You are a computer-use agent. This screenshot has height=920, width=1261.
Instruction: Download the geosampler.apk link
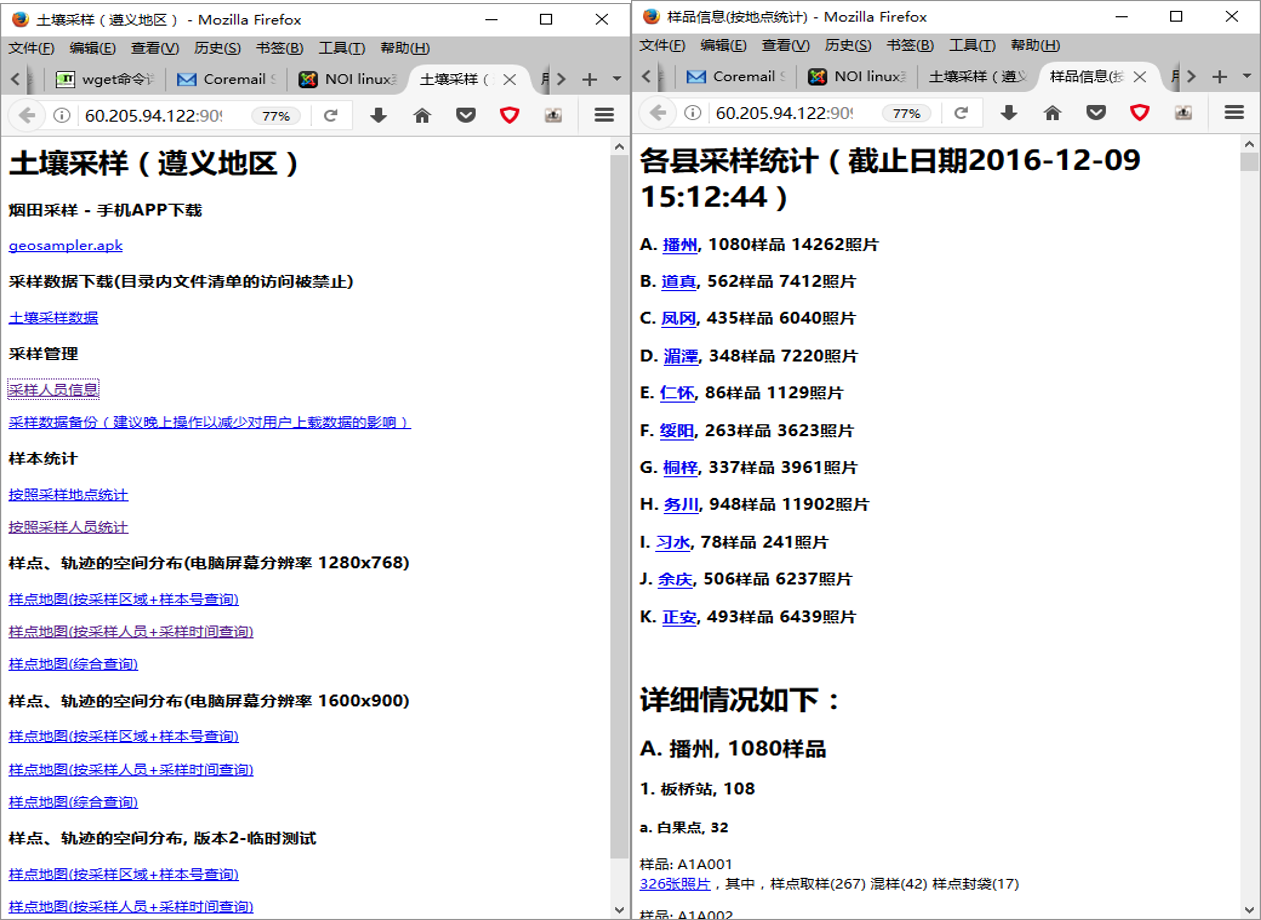pos(66,245)
